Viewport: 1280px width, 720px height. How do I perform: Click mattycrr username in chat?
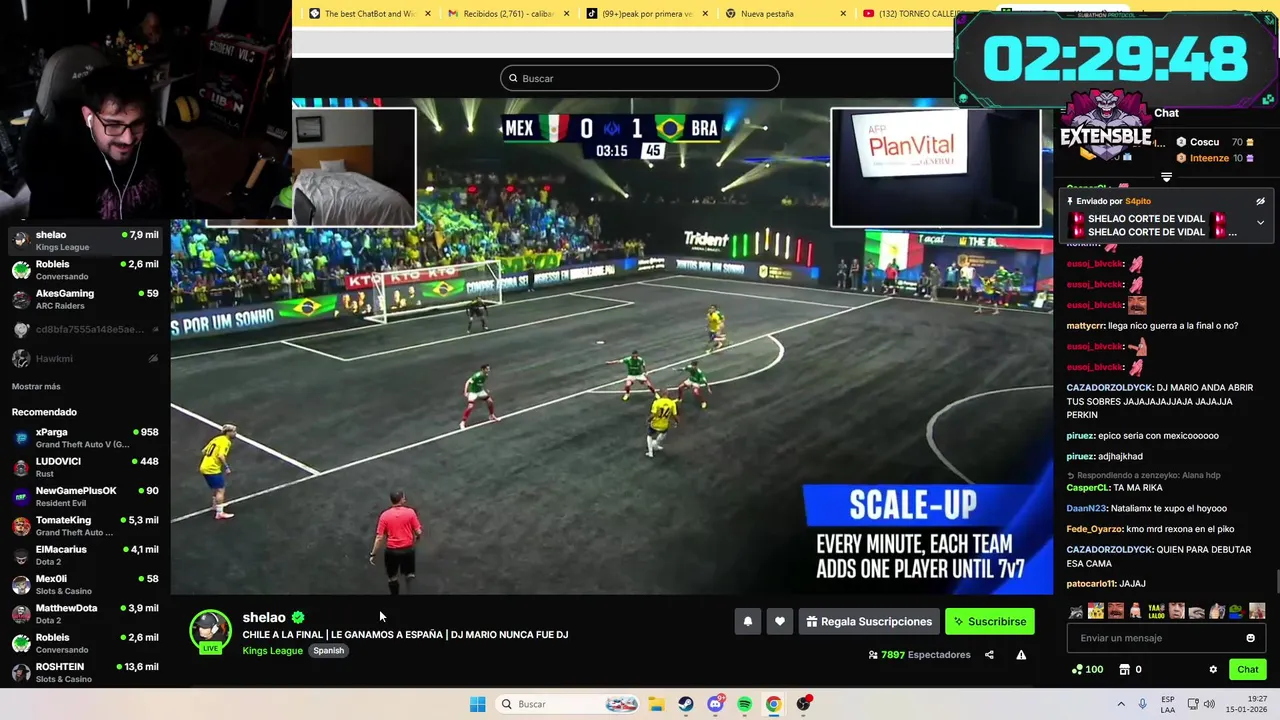coord(1085,326)
